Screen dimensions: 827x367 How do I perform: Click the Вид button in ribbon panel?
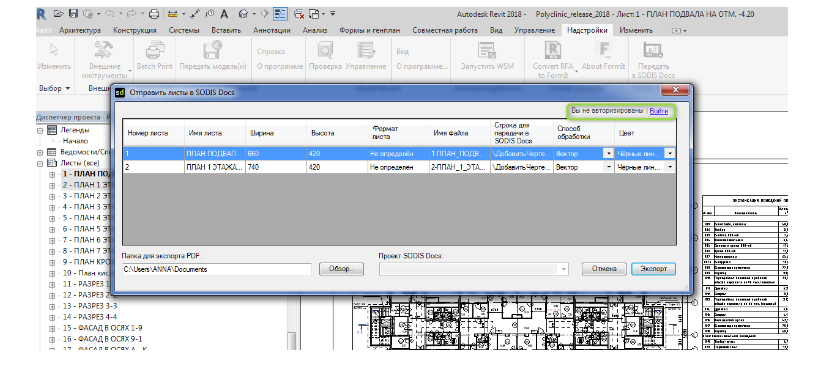coord(402,52)
